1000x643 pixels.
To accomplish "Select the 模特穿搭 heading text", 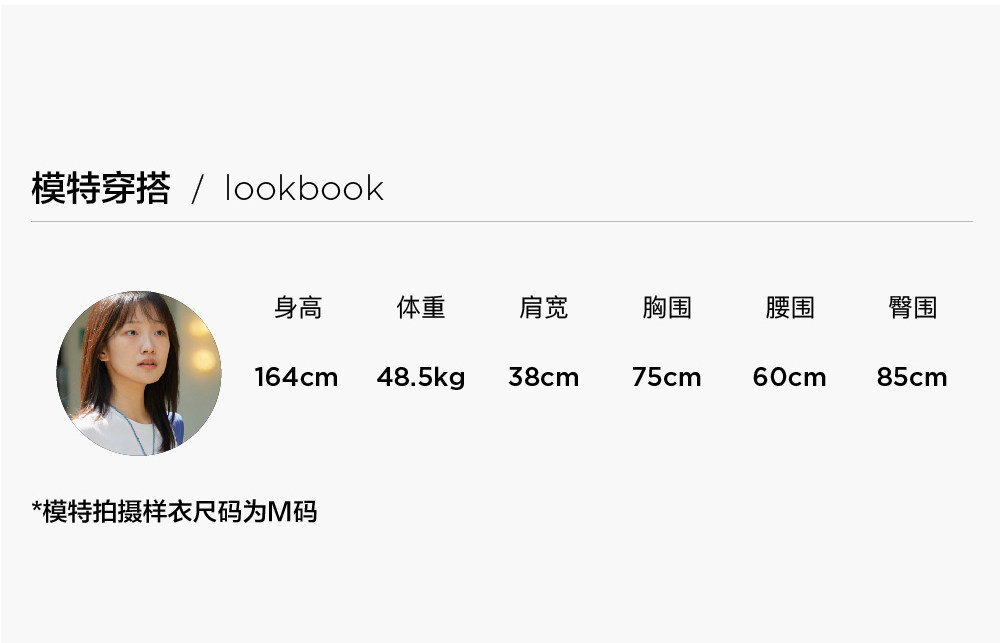I will click(x=101, y=188).
